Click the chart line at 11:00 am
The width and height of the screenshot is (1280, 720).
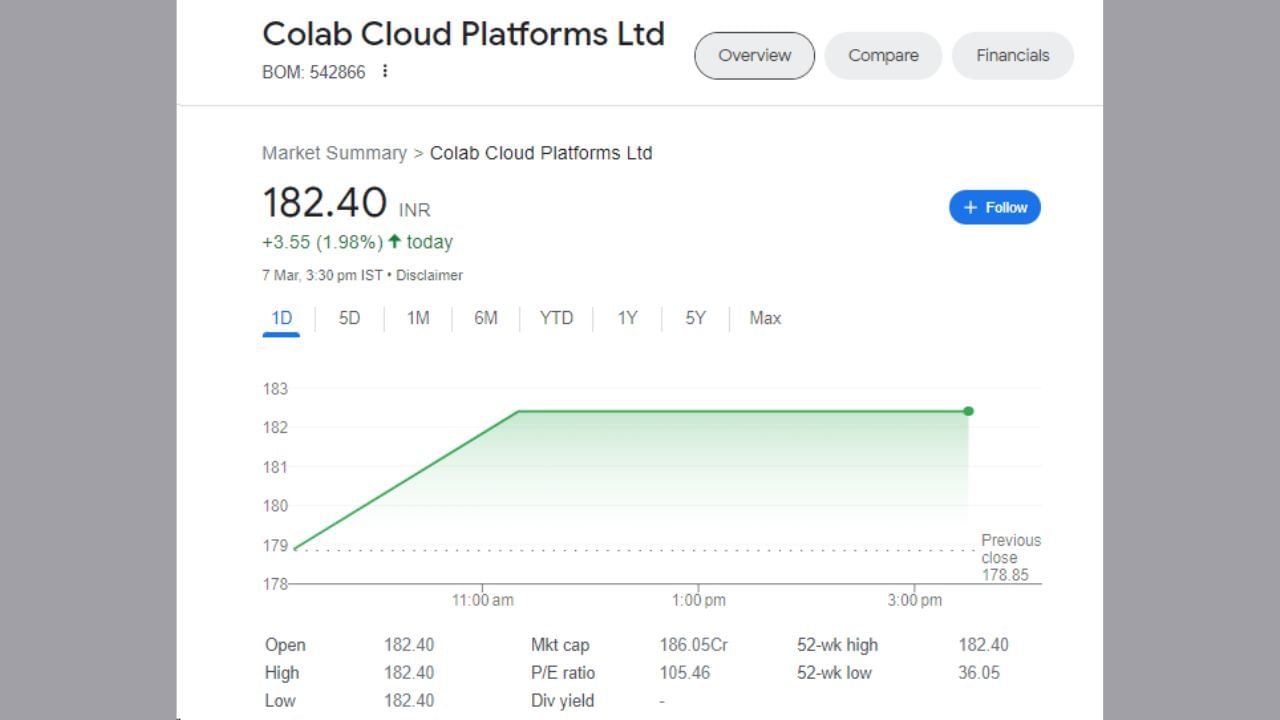point(483,431)
